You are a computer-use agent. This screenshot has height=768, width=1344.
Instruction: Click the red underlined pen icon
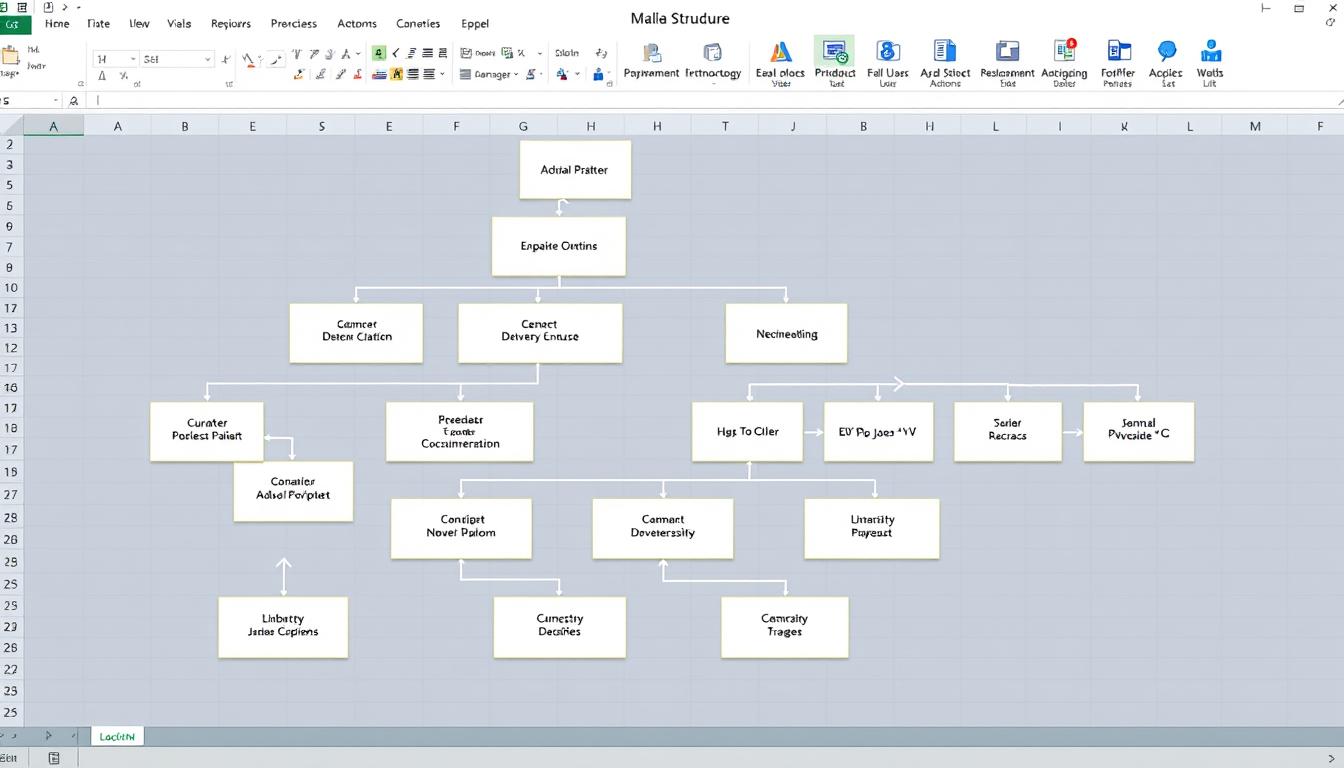pos(250,60)
